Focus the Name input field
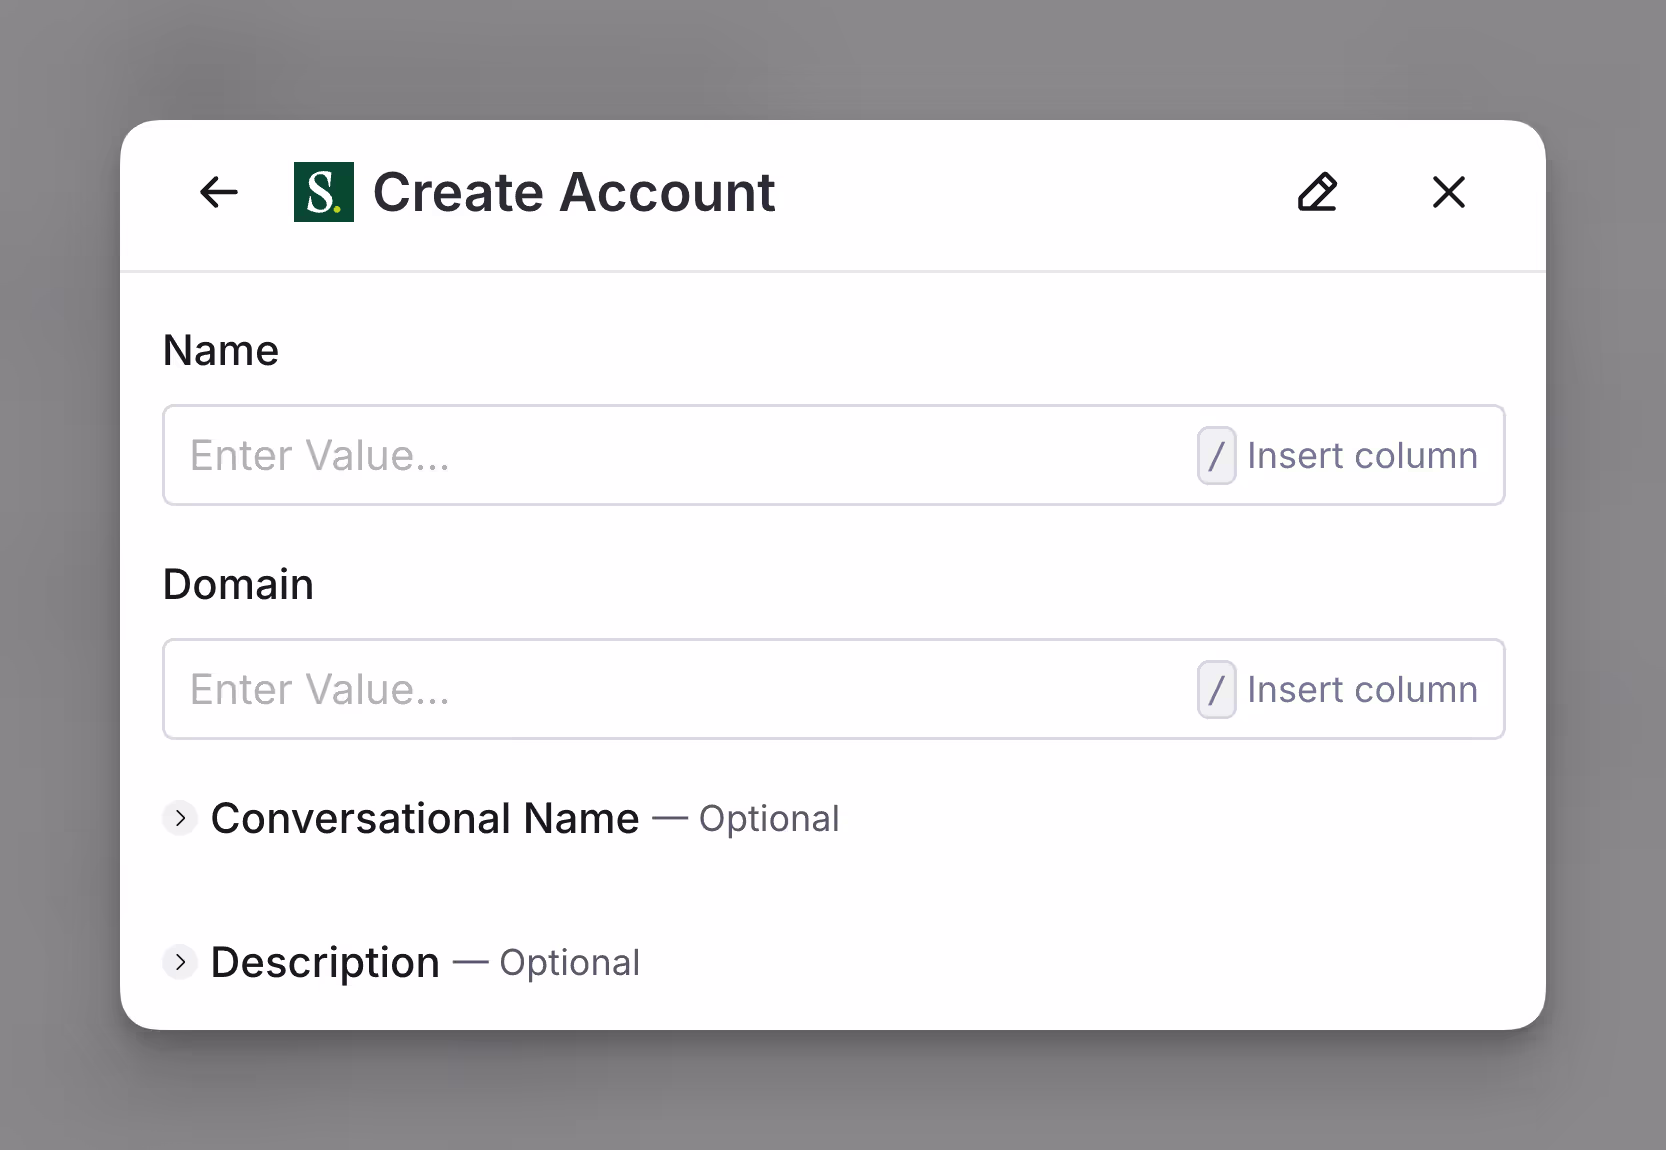Image resolution: width=1666 pixels, height=1150 pixels. 834,455
